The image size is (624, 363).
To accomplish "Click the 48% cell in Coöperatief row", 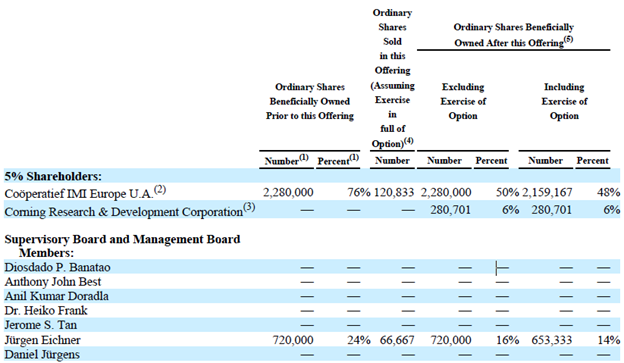I will pos(608,193).
